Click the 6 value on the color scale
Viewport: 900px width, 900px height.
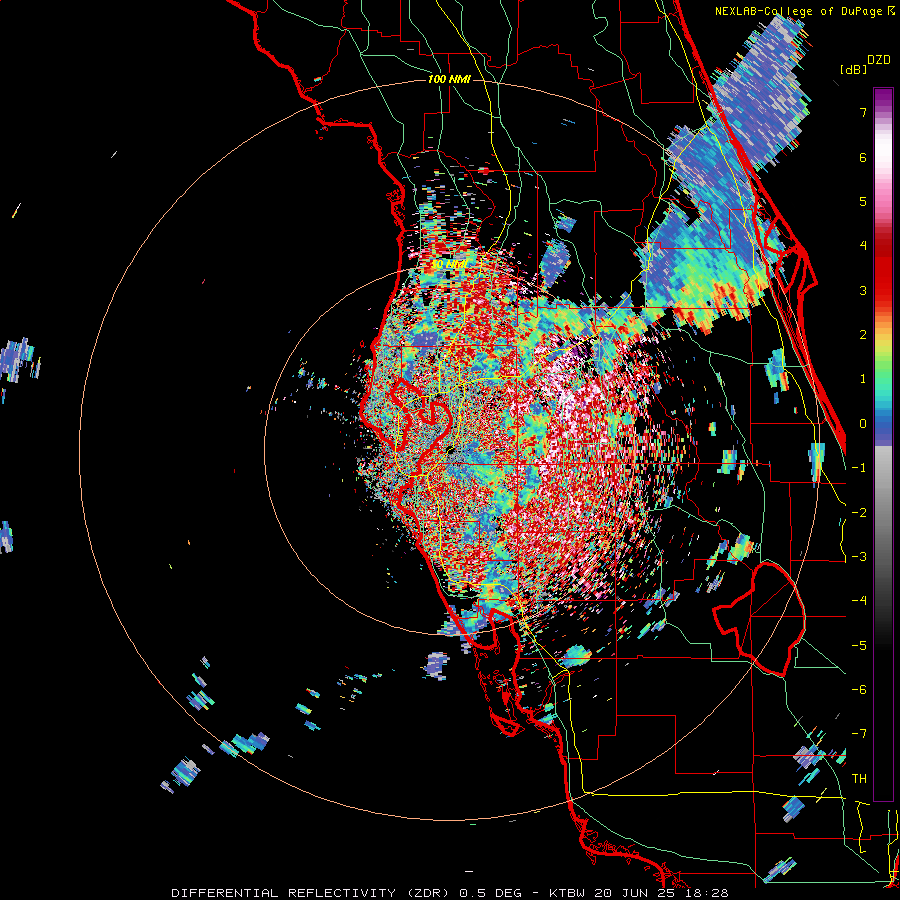[863, 157]
